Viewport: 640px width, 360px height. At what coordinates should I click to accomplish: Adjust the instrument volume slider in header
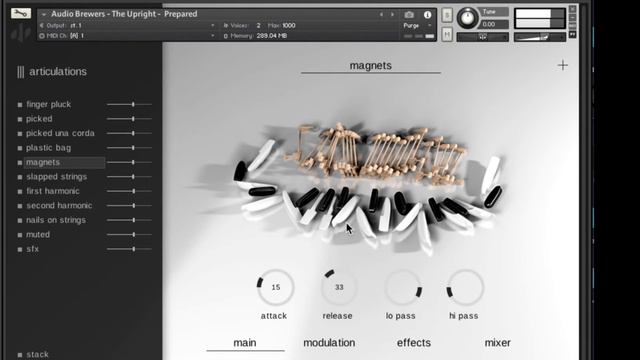click(540, 37)
